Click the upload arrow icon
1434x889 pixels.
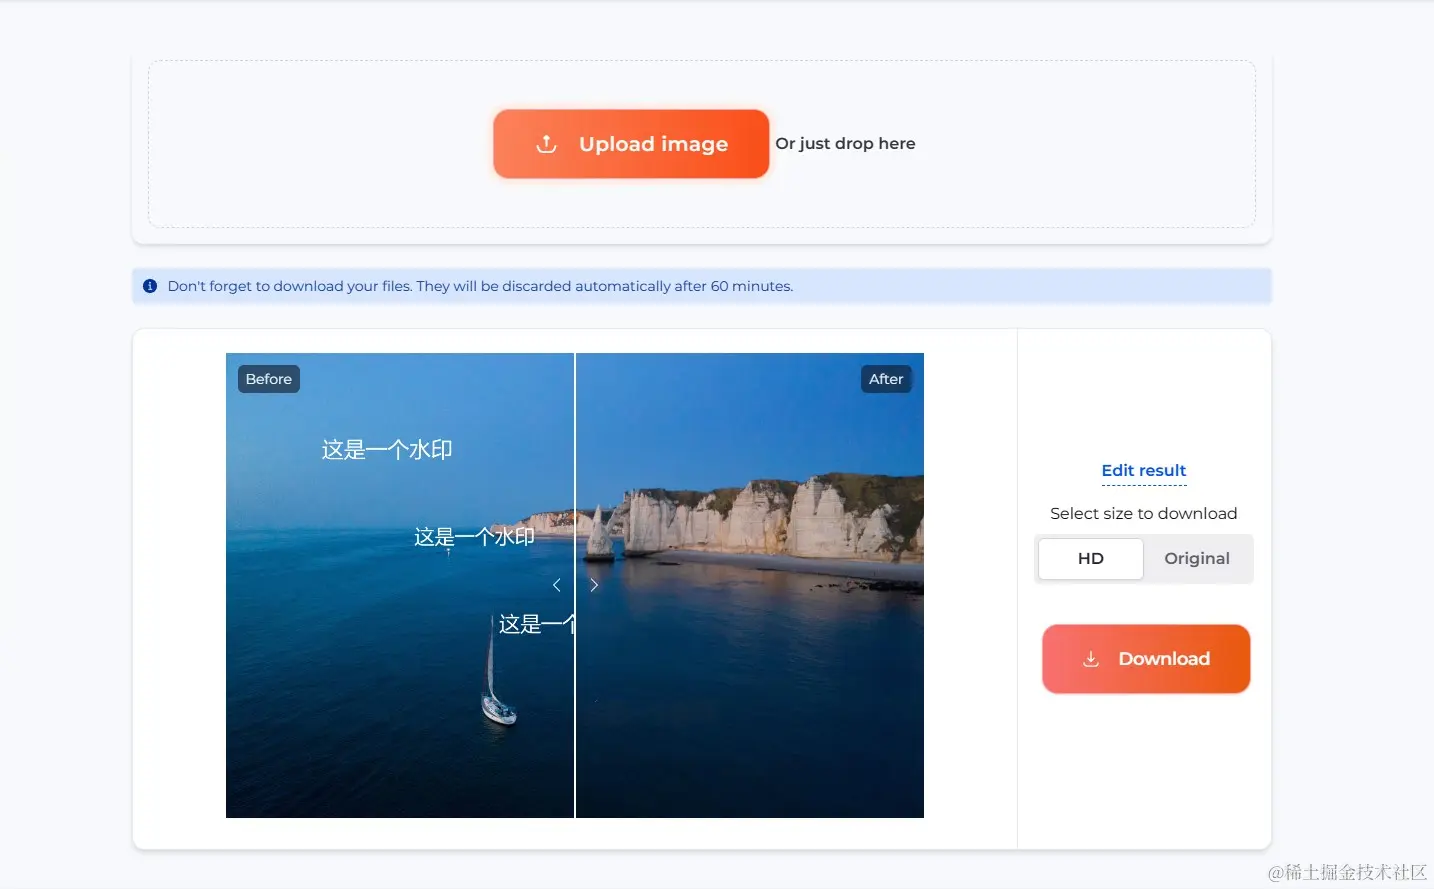click(x=546, y=144)
